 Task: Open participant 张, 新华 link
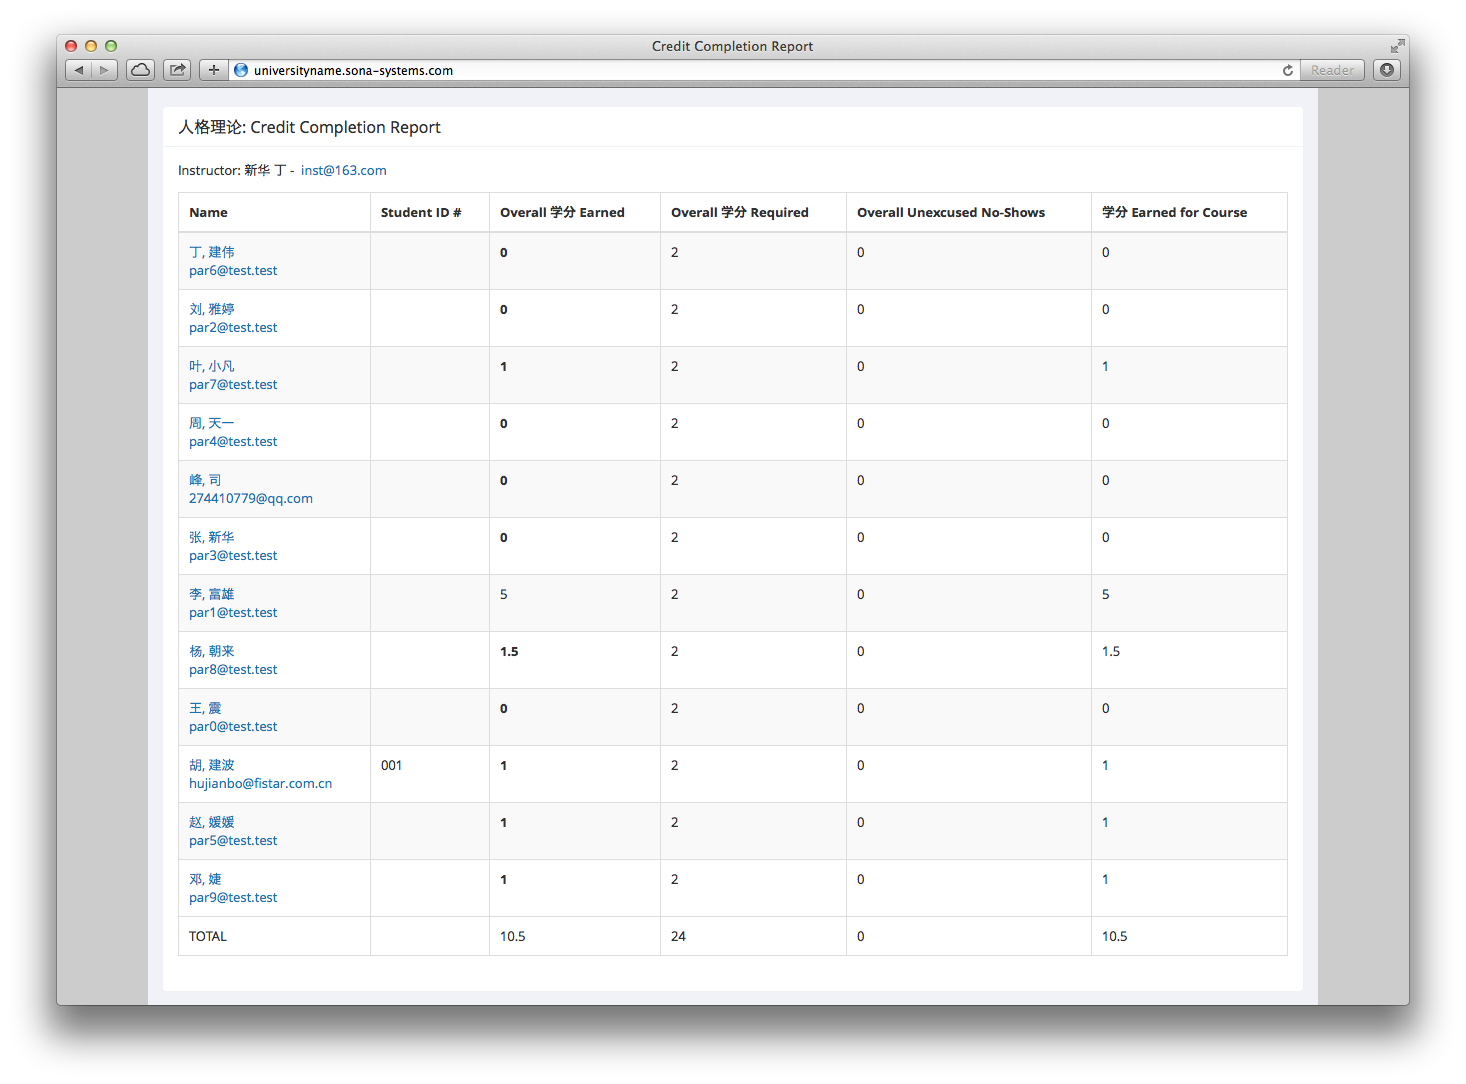coord(212,537)
